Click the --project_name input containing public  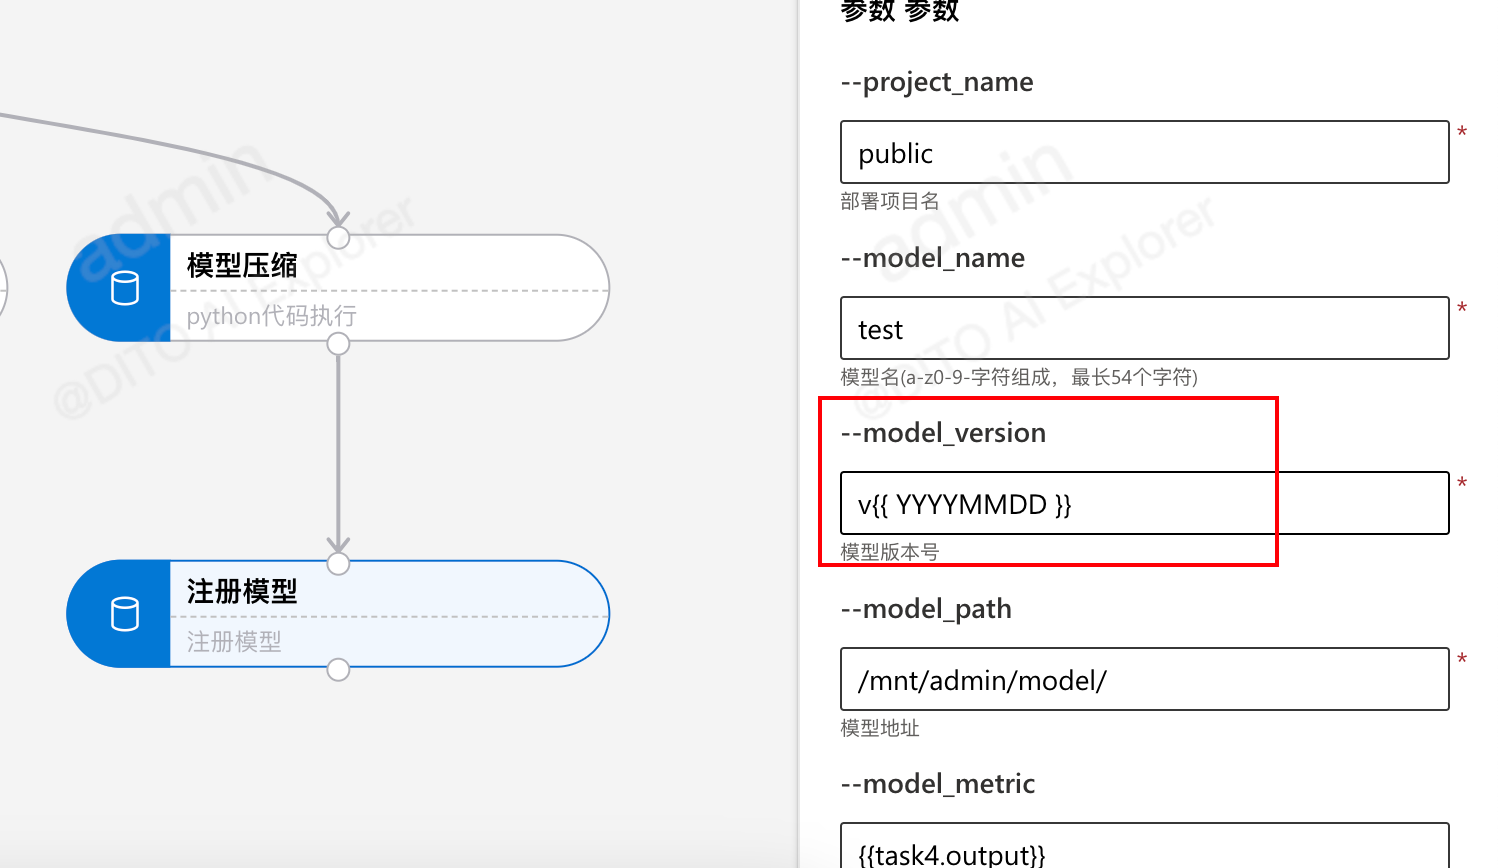(1144, 152)
